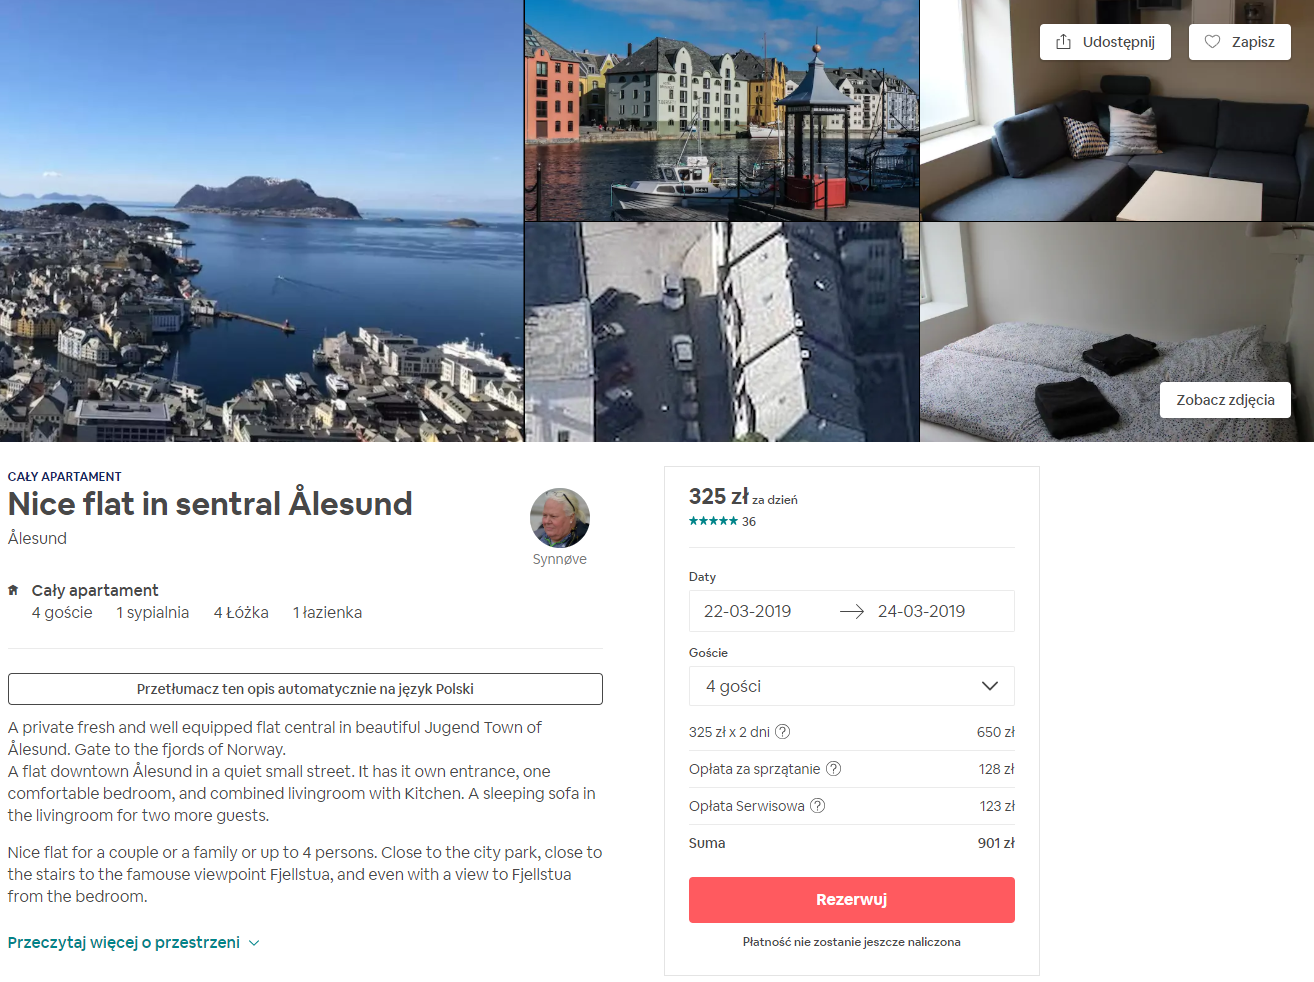Open Zobacz zdjęcia photo gallery
The image size is (1314, 982).
click(x=1225, y=399)
